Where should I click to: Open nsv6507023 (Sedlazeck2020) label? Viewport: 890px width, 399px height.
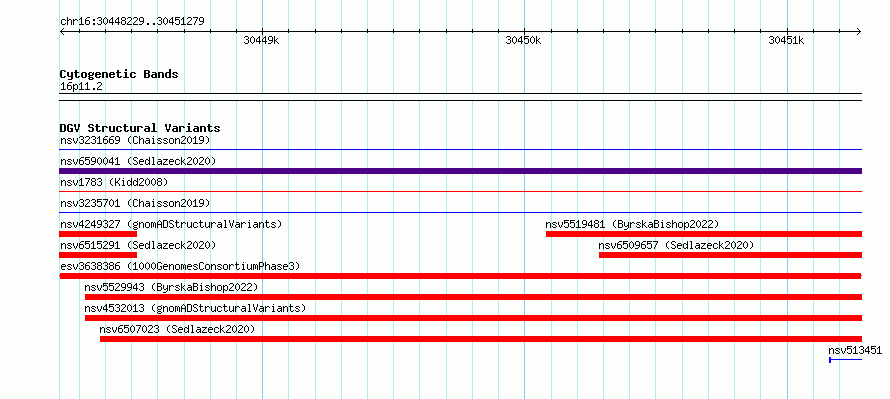pyautogui.click(x=177, y=329)
